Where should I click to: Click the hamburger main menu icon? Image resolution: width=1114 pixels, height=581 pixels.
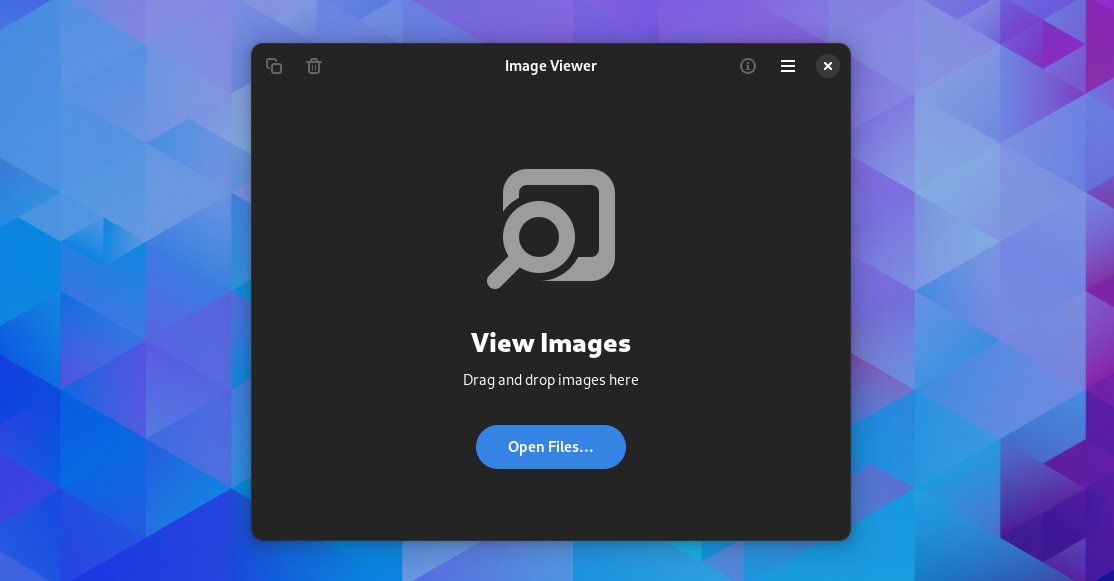pyautogui.click(x=788, y=66)
